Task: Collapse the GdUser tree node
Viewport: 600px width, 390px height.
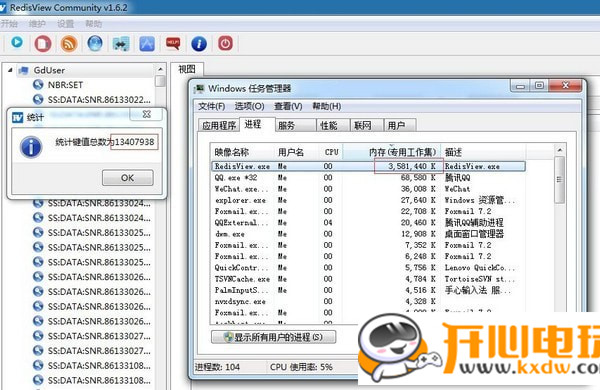Action: tap(10, 70)
